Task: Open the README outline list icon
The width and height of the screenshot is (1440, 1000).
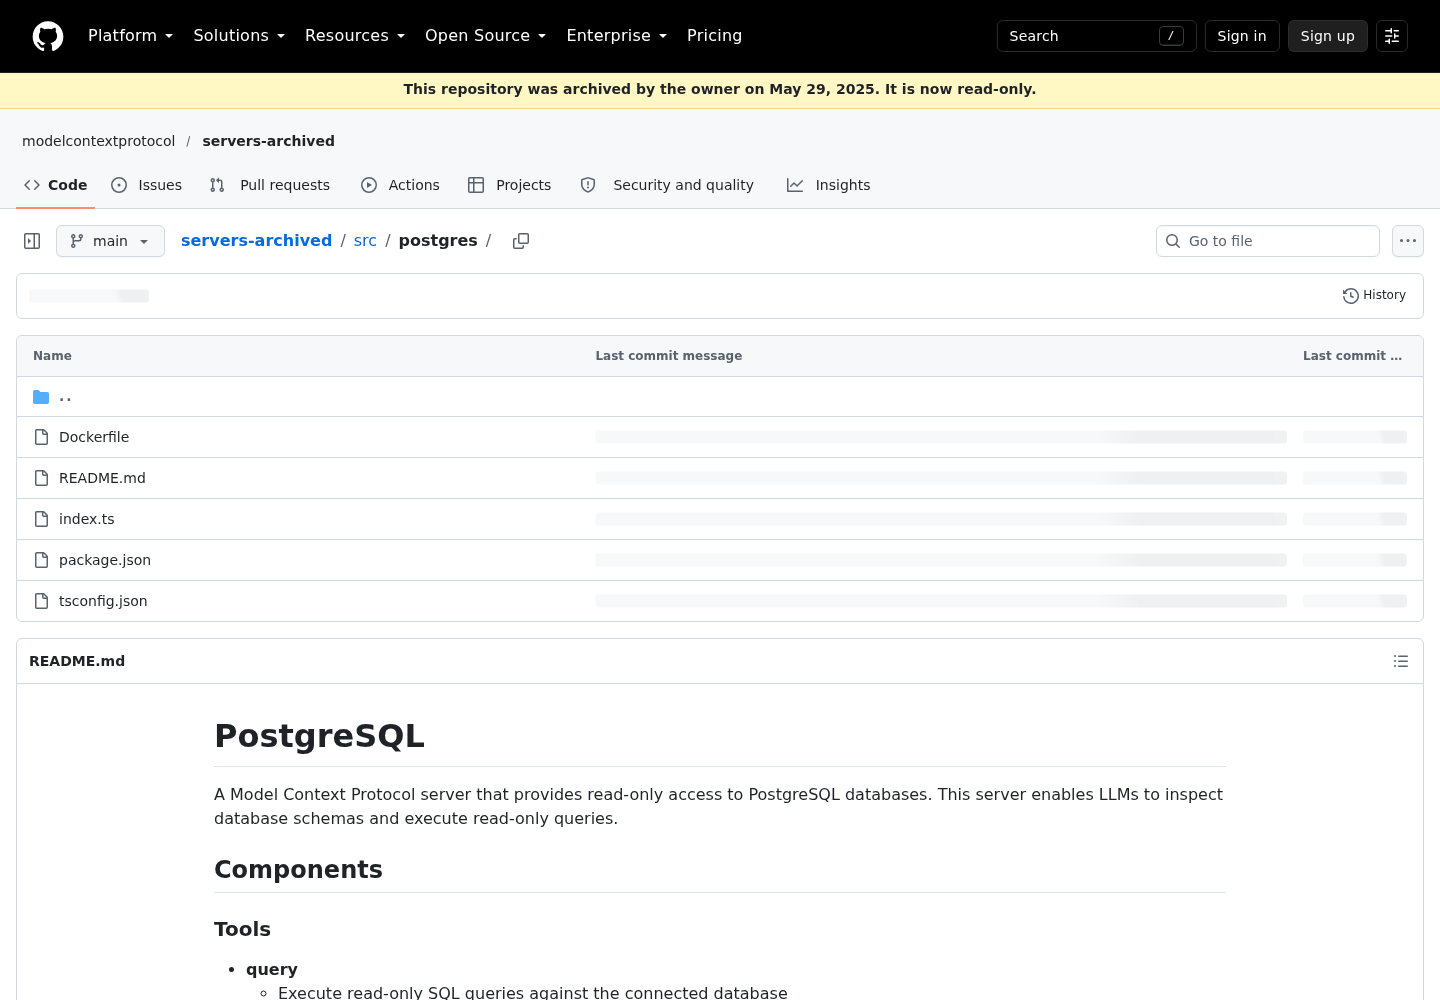Action: coord(1401,661)
